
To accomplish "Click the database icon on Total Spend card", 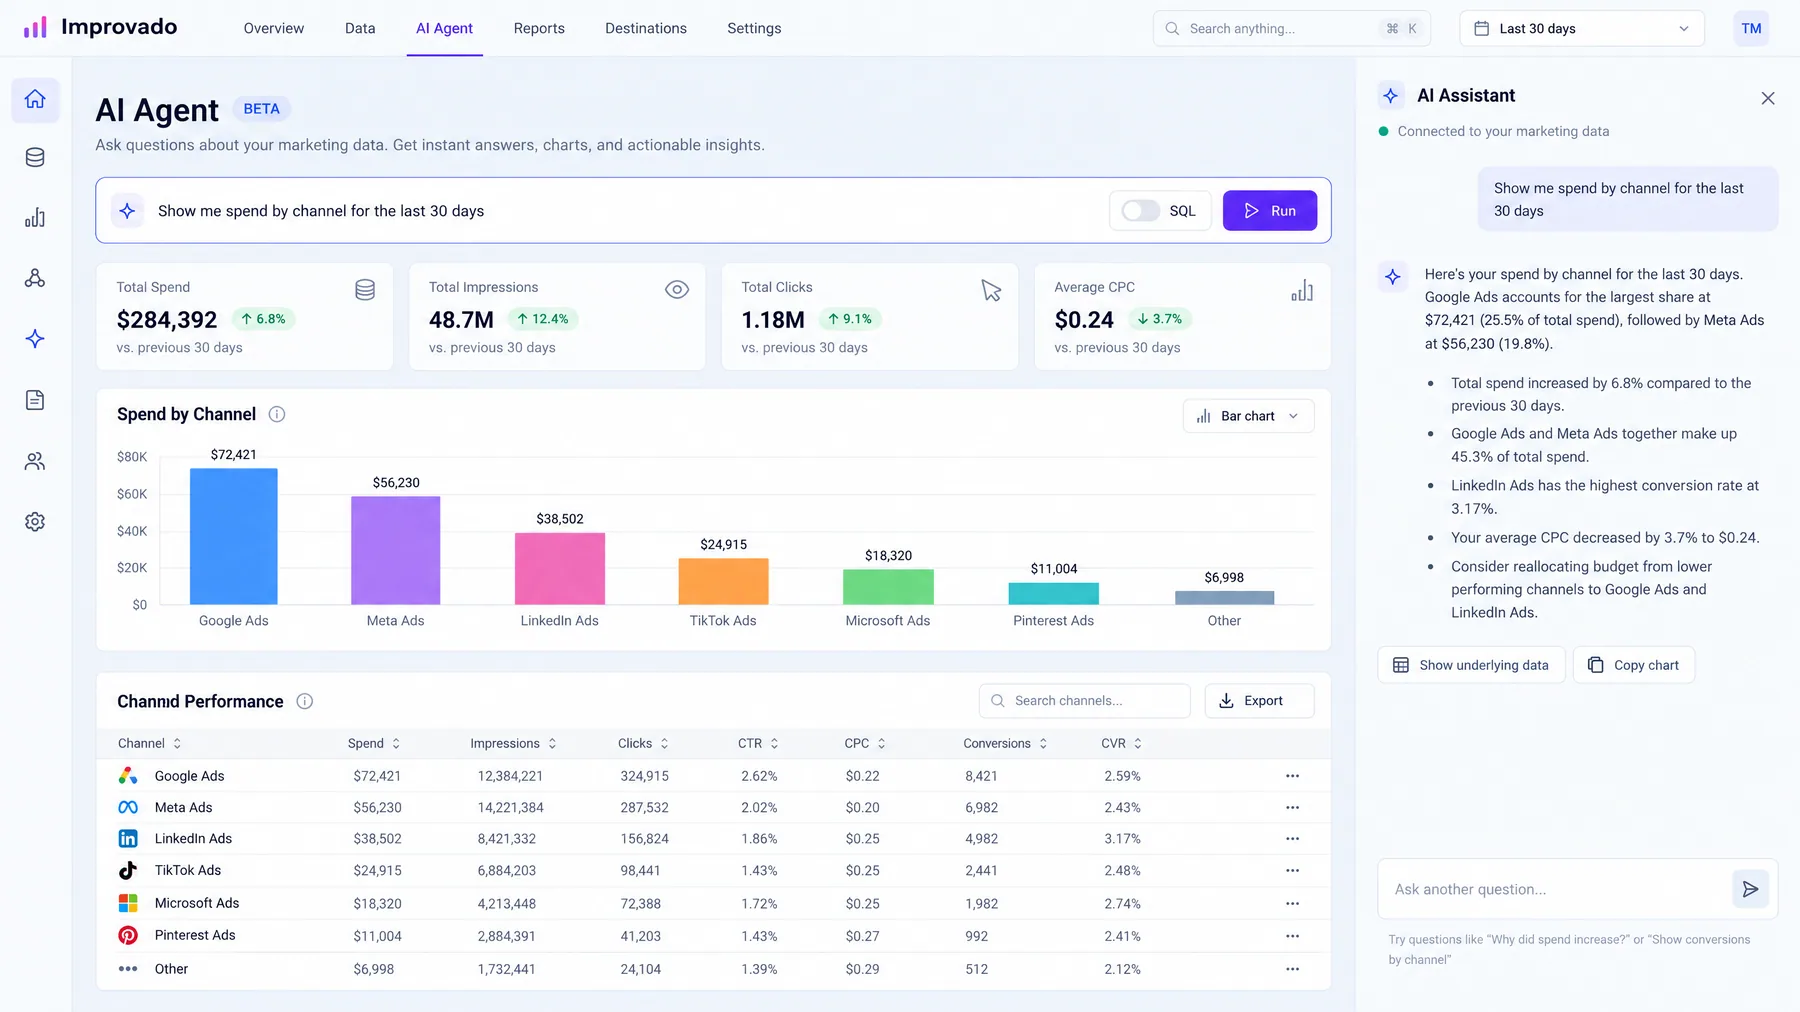I will pyautogui.click(x=365, y=290).
